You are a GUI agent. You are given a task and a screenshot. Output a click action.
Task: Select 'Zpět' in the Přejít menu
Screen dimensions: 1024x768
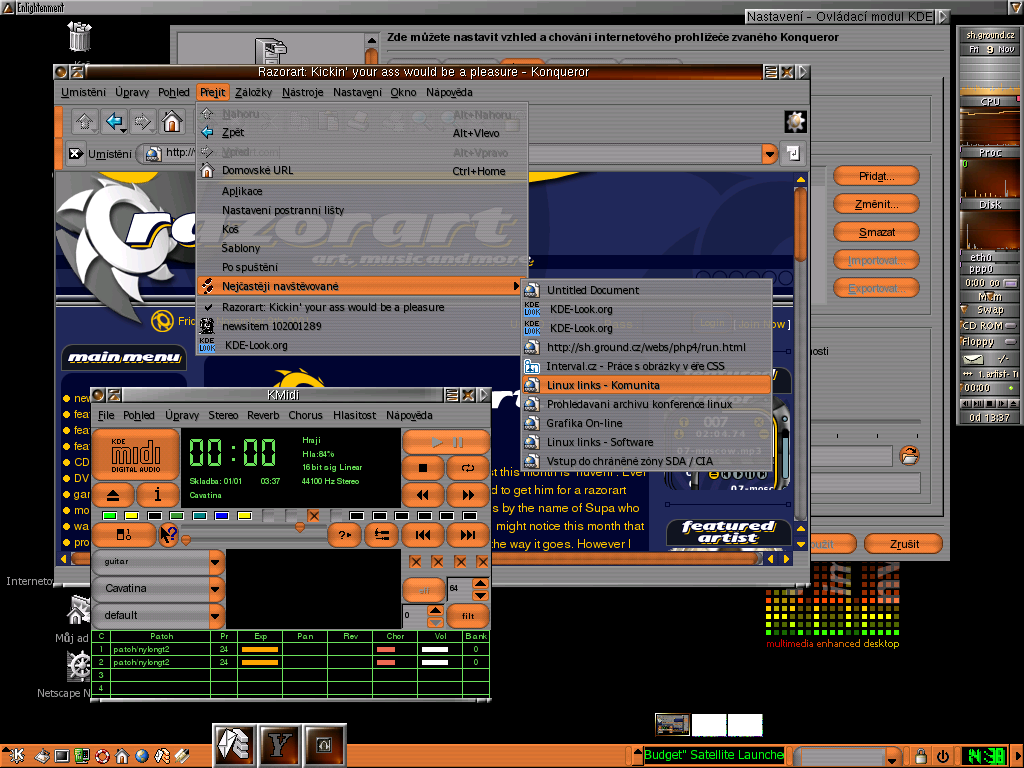361,133
